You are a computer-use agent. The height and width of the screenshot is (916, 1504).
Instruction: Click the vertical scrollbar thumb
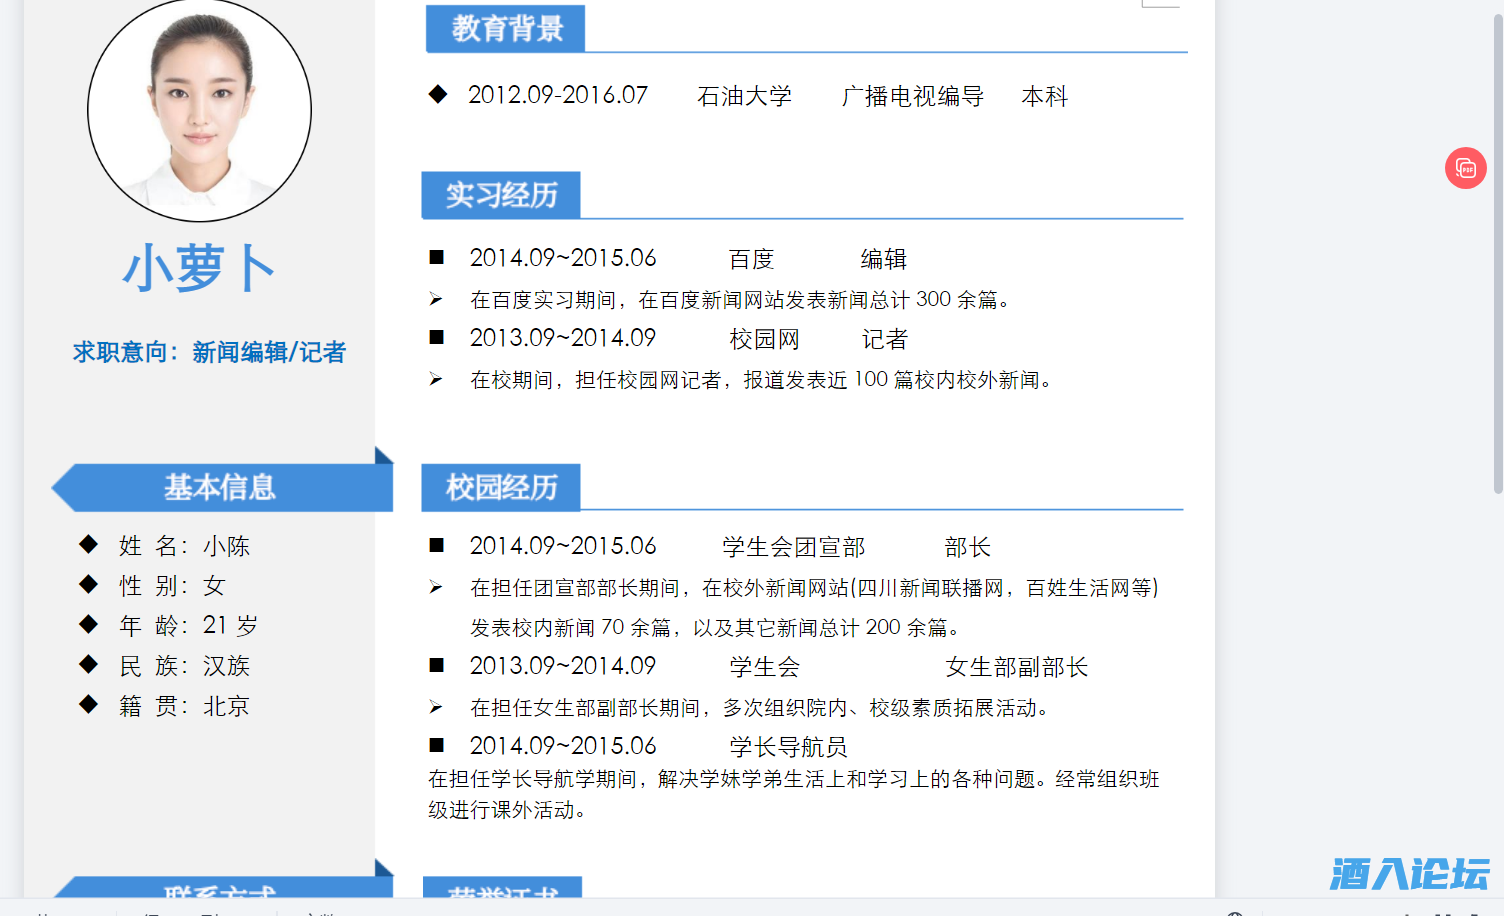coord(1497,250)
